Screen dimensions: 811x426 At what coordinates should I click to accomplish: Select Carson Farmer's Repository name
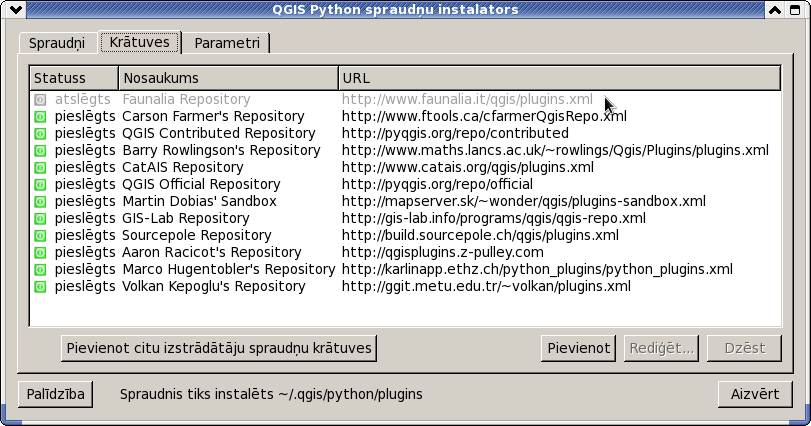click(x=213, y=116)
